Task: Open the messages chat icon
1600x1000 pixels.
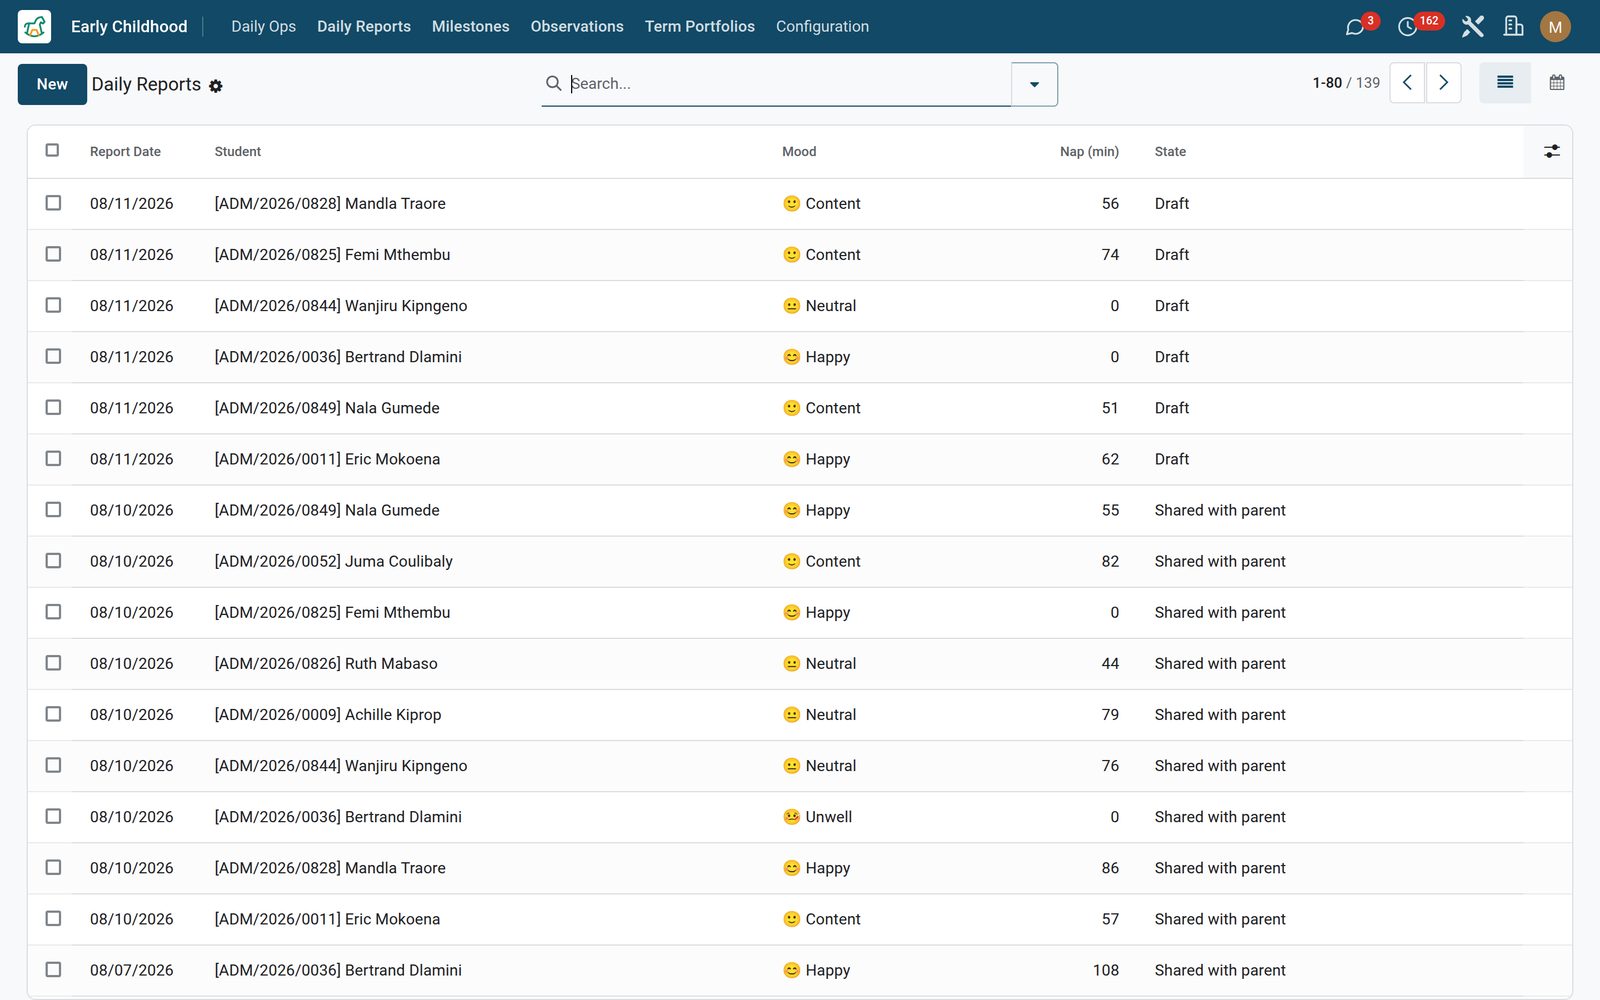Action: (1355, 27)
